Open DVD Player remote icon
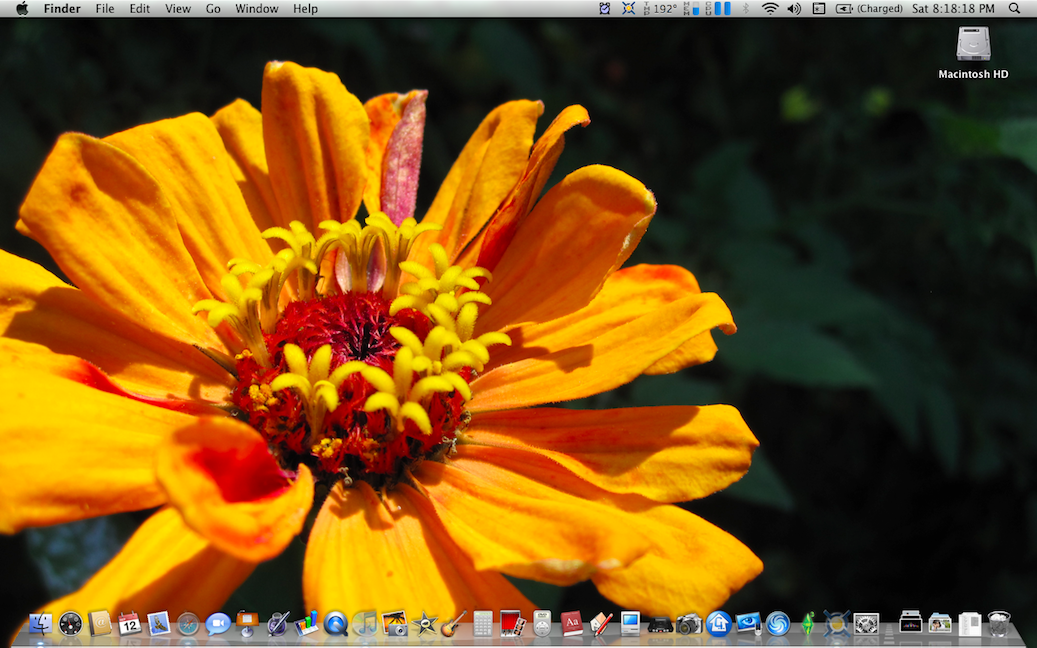 [x=542, y=624]
